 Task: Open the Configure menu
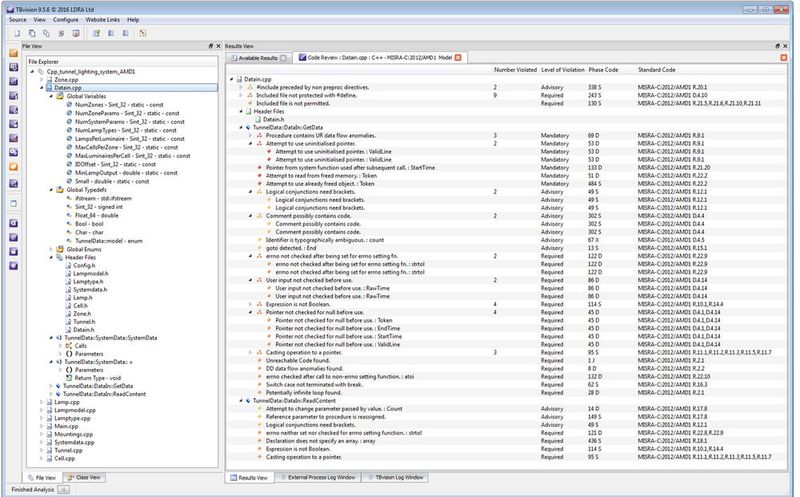66,19
